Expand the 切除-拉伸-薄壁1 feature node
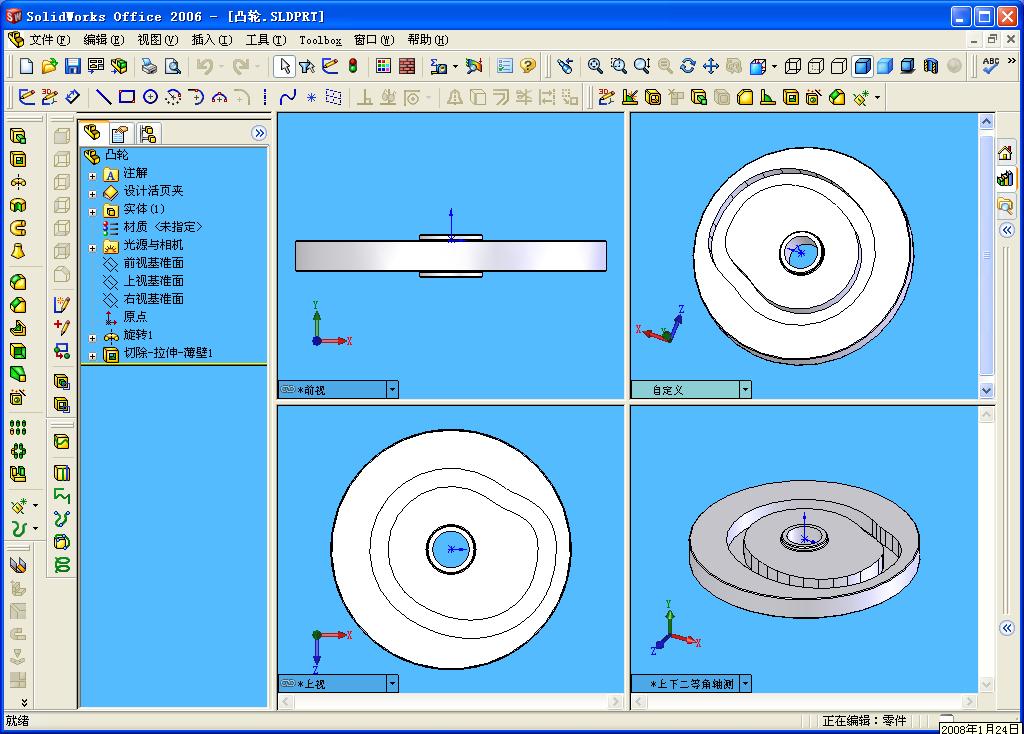Viewport: 1024px width, 734px height. [92, 356]
